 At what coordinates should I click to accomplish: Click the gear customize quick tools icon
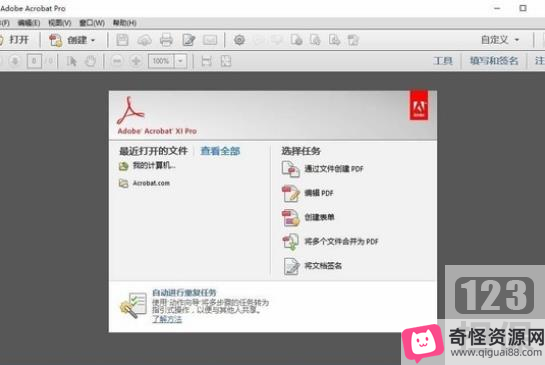[x=239, y=40]
